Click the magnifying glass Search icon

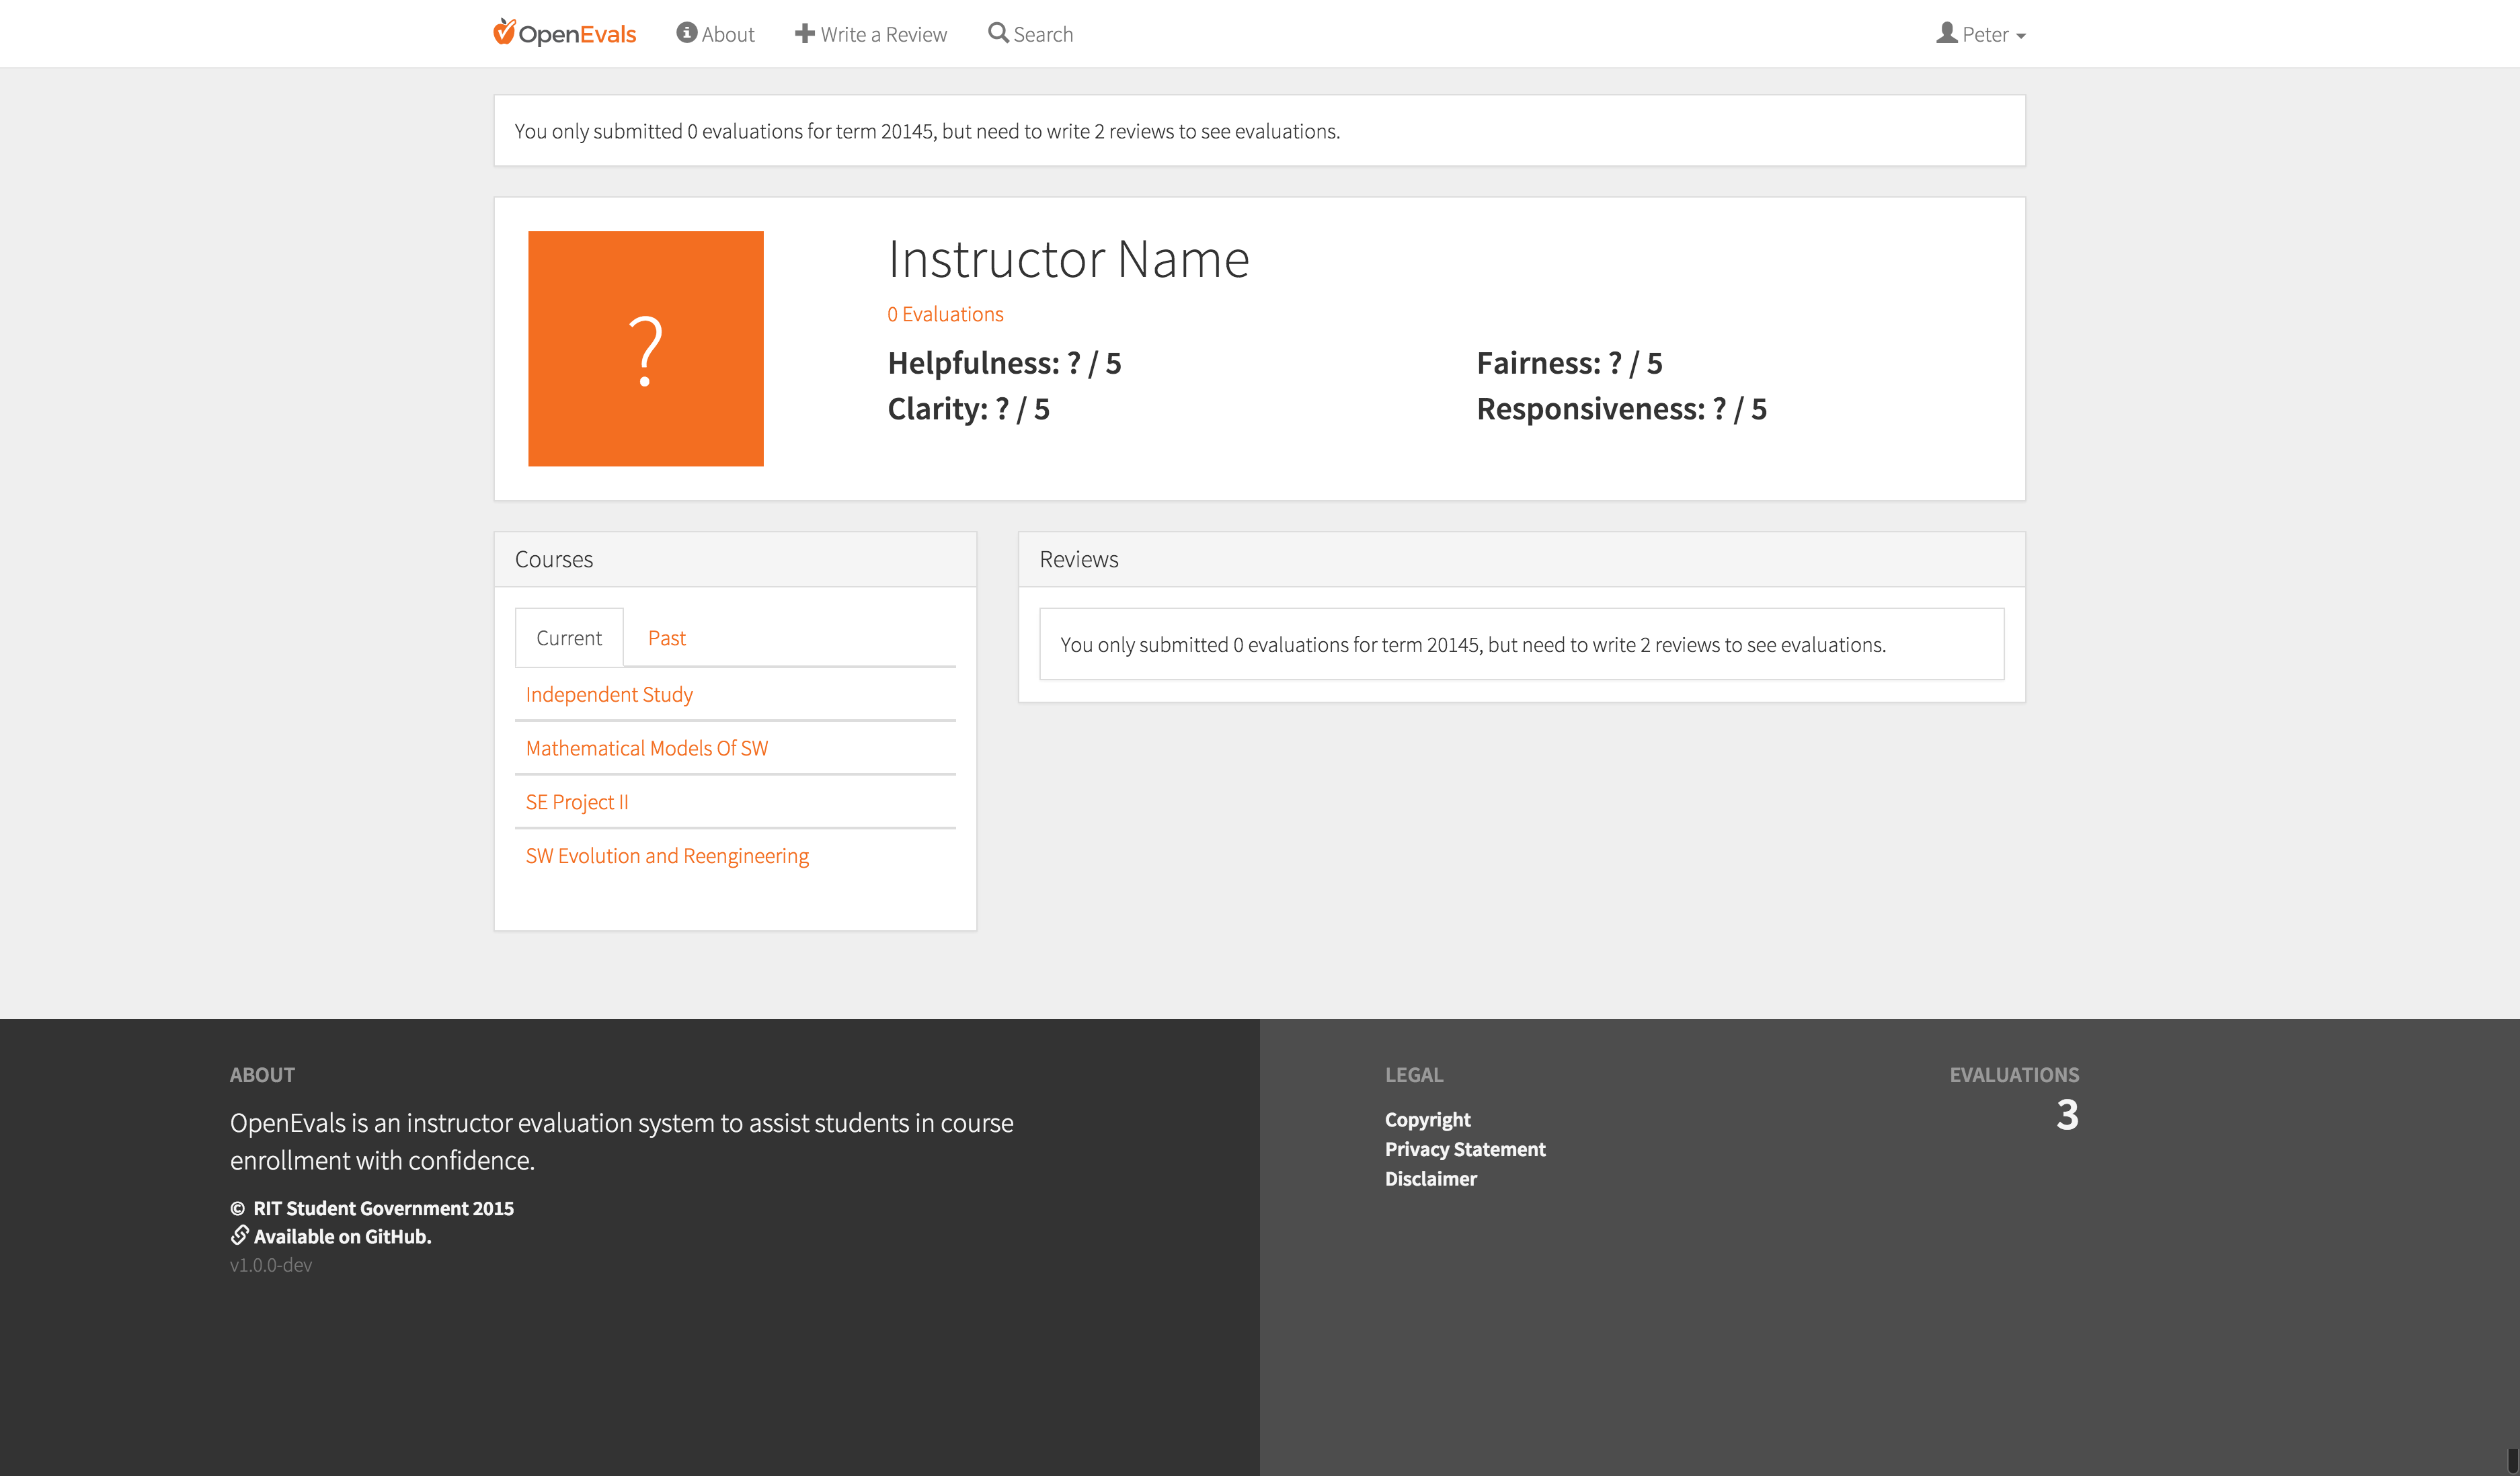click(x=998, y=33)
